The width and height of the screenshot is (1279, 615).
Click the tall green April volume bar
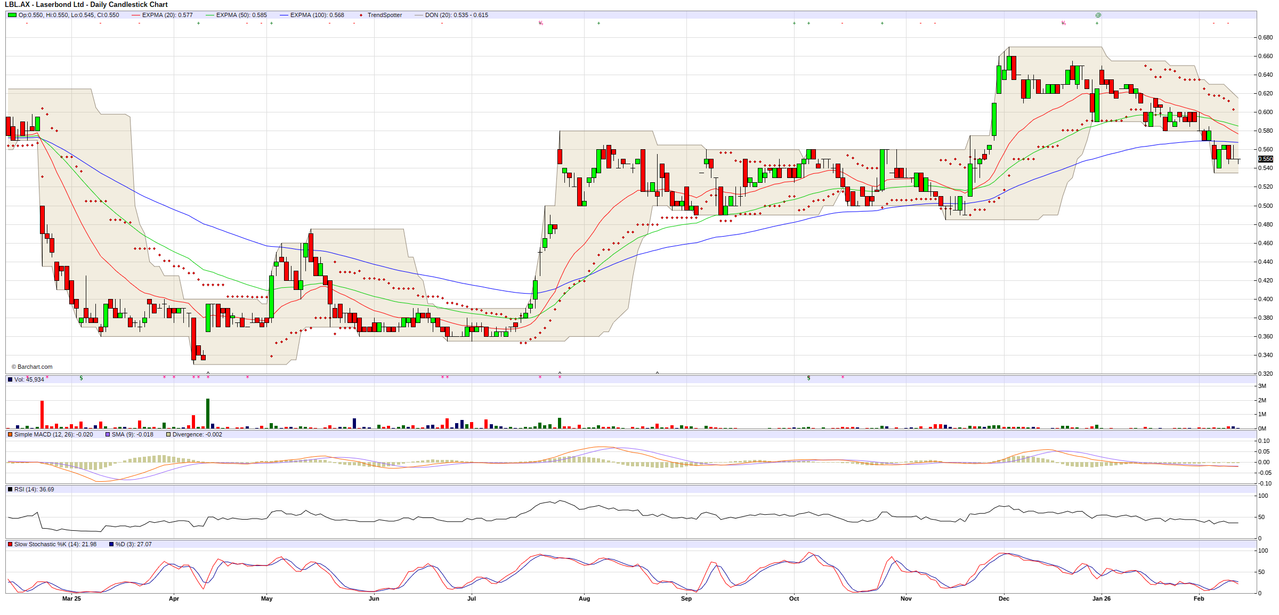(x=208, y=414)
